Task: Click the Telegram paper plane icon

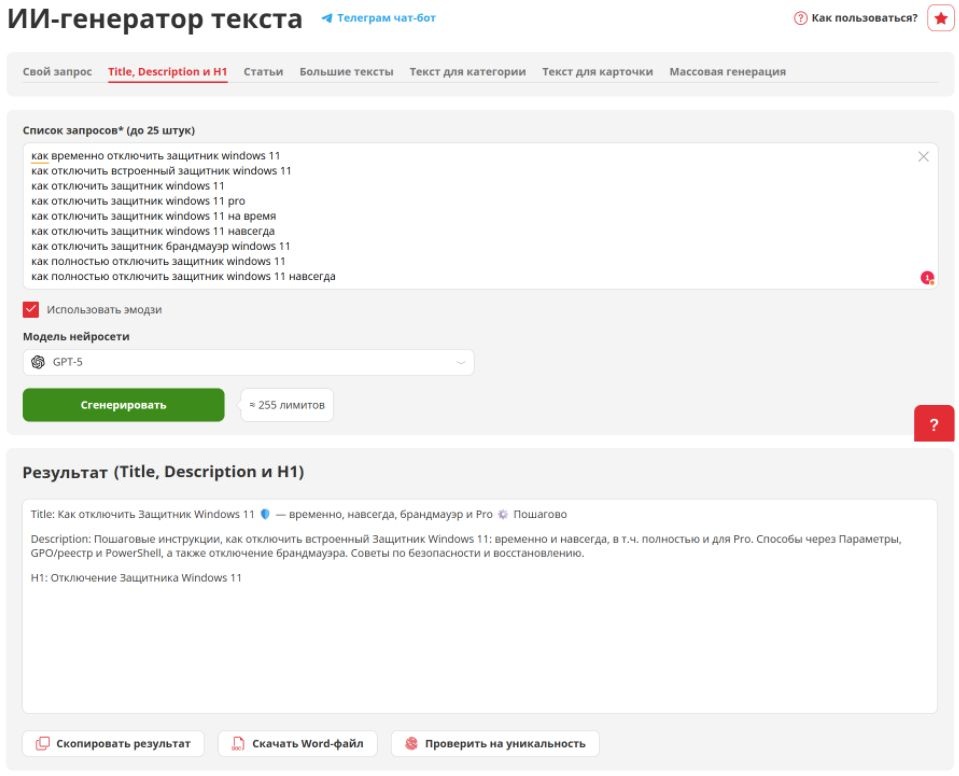Action: 326,18
